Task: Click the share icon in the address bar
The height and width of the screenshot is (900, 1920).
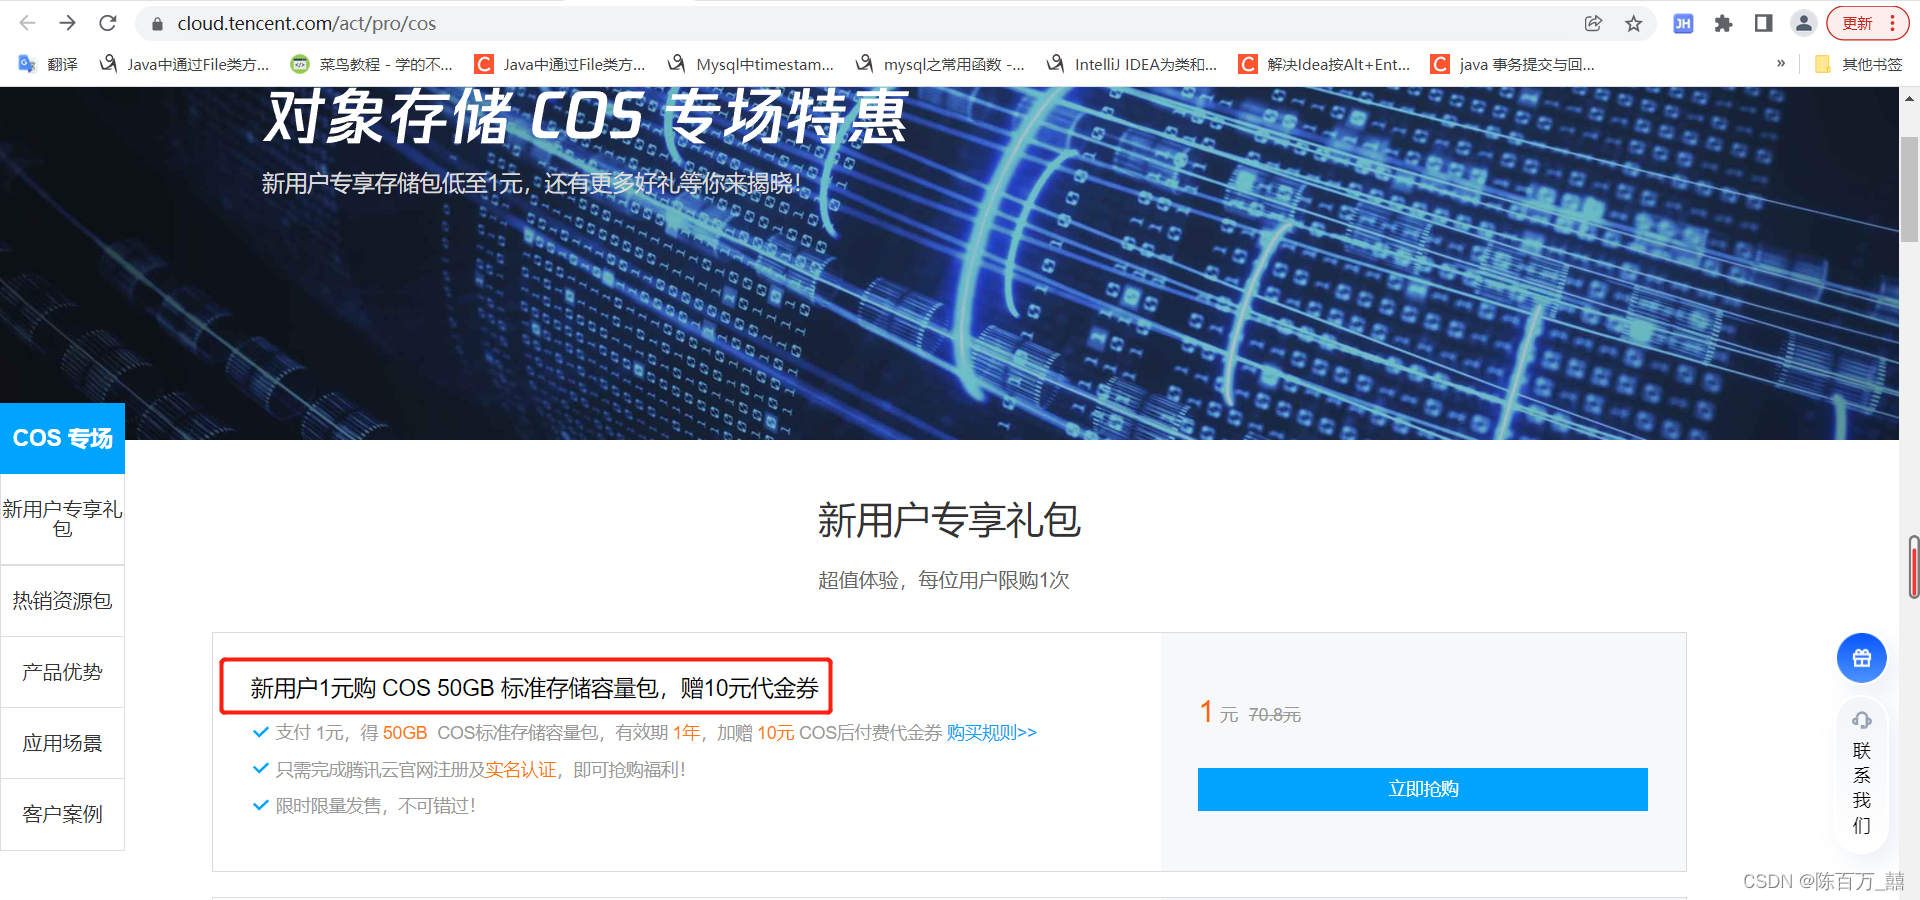Action: coord(1594,23)
